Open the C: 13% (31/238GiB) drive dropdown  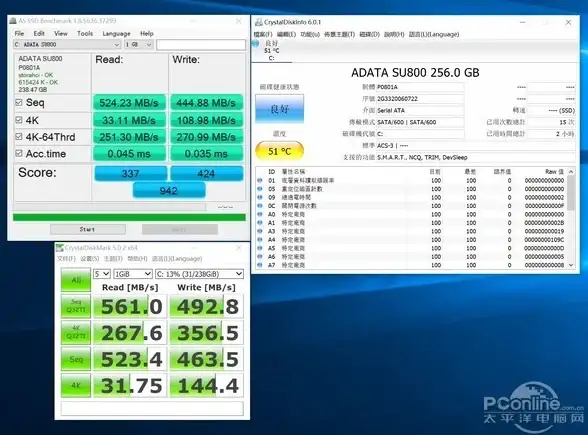200,274
